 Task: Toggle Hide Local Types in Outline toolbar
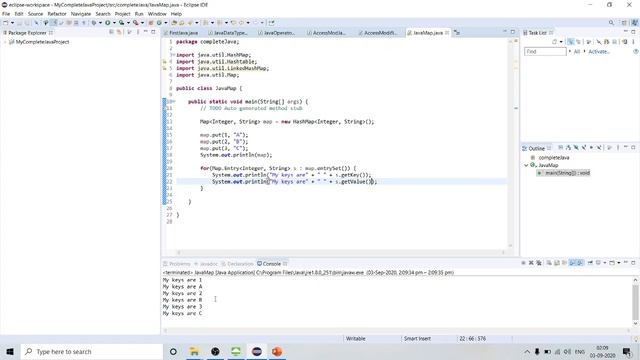[599, 148]
